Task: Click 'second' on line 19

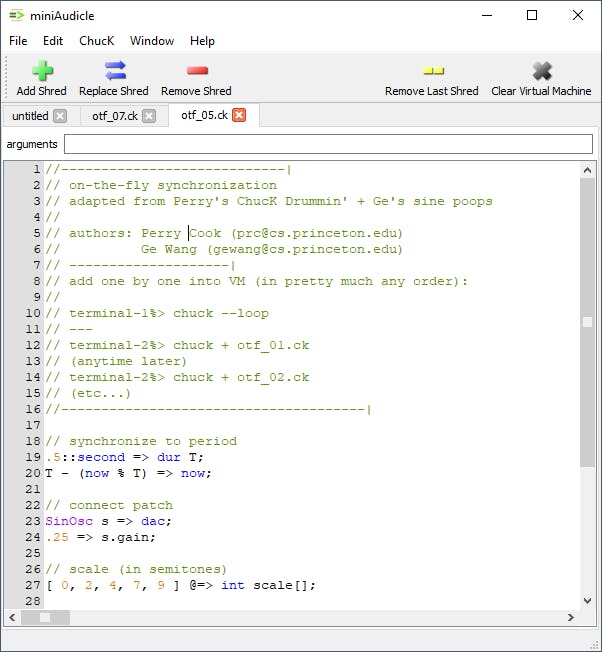Action: click(x=101, y=457)
